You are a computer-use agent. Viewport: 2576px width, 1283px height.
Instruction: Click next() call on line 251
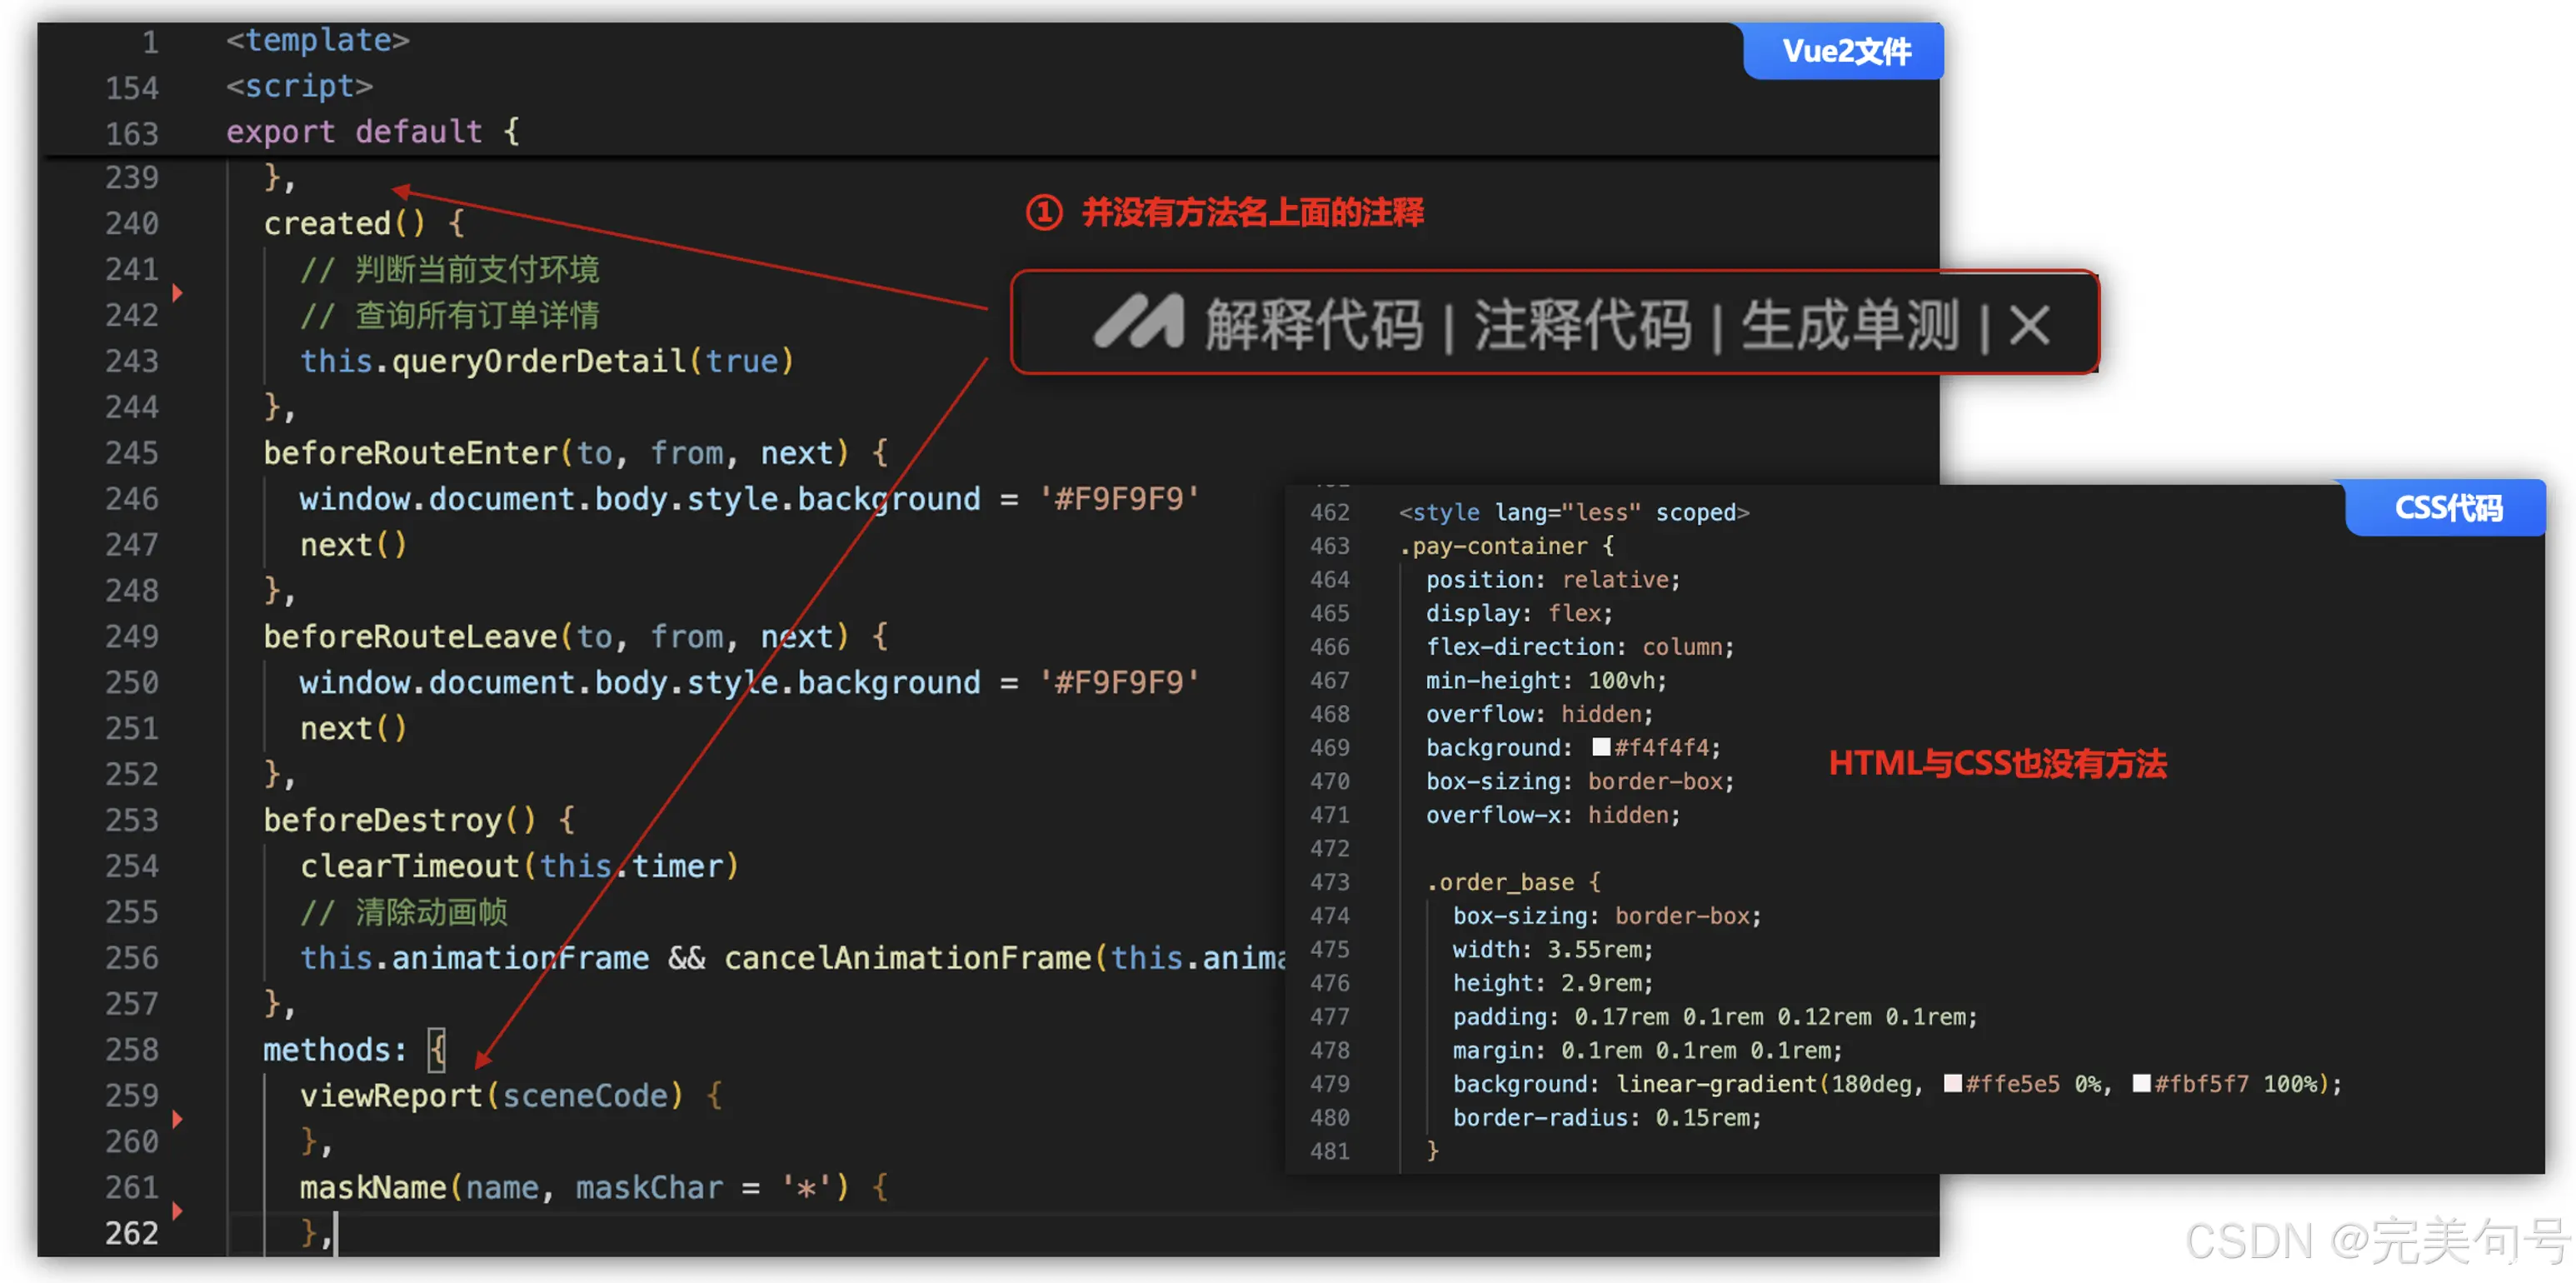click(353, 728)
